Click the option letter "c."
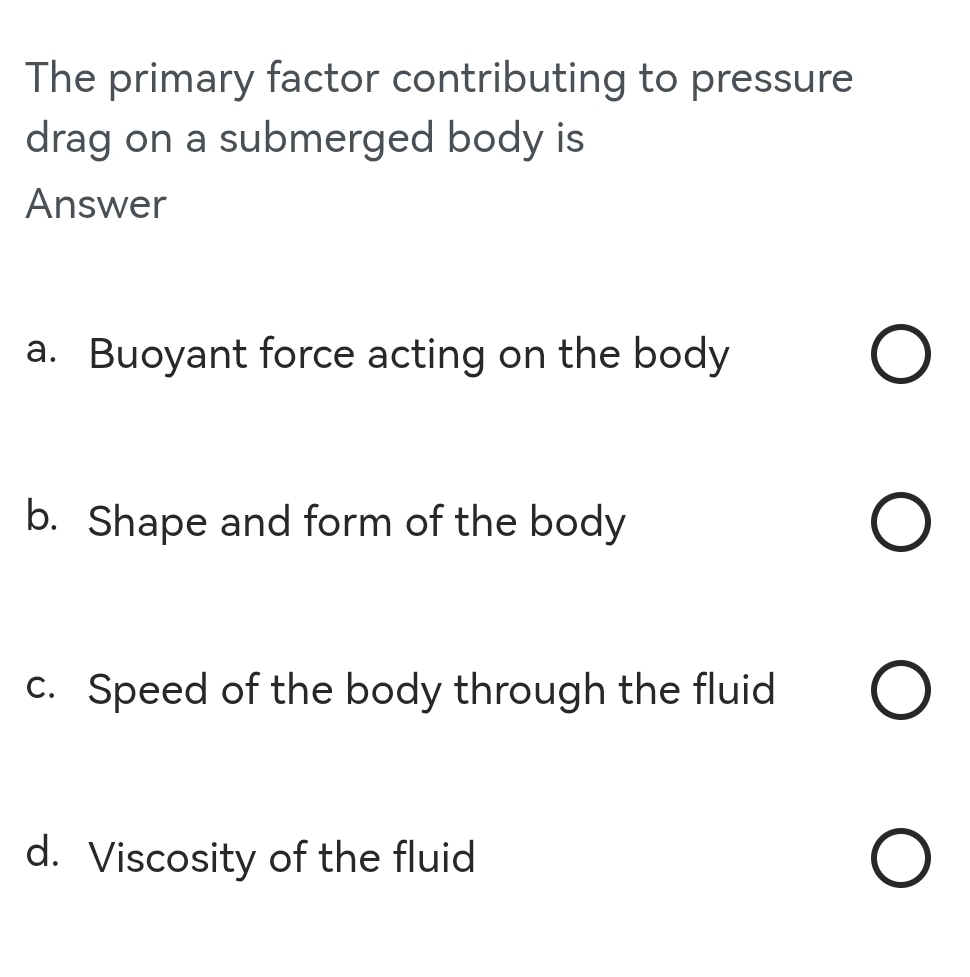The image size is (970, 977). click(x=42, y=686)
